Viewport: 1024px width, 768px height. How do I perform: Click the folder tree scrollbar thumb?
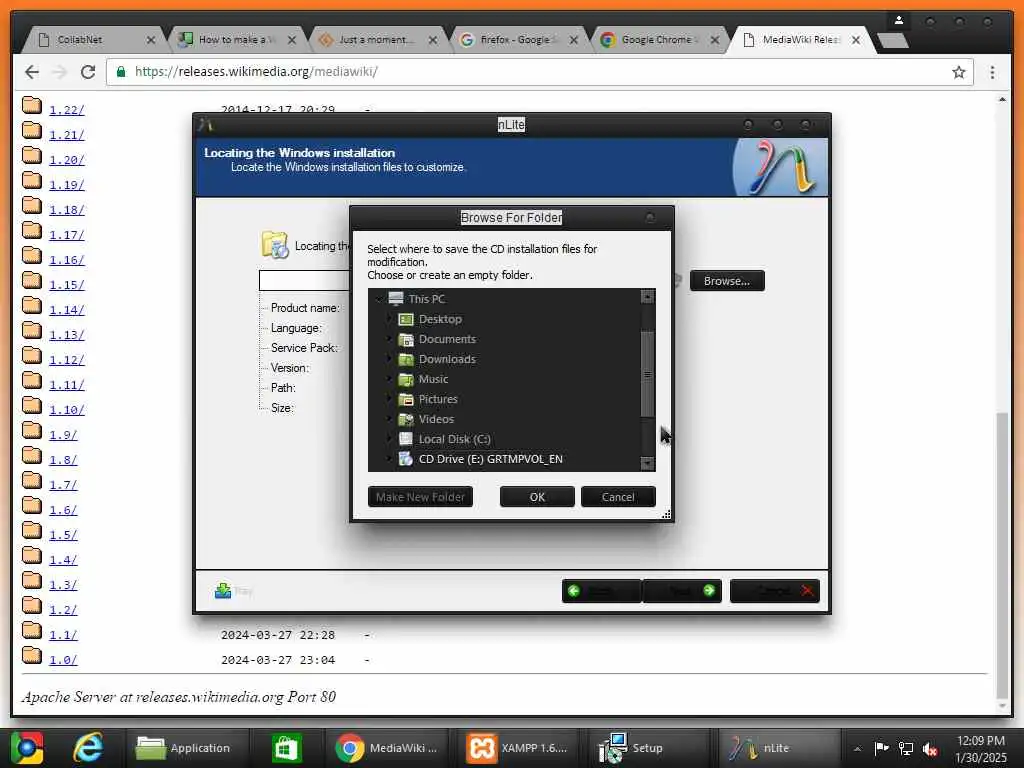(647, 374)
